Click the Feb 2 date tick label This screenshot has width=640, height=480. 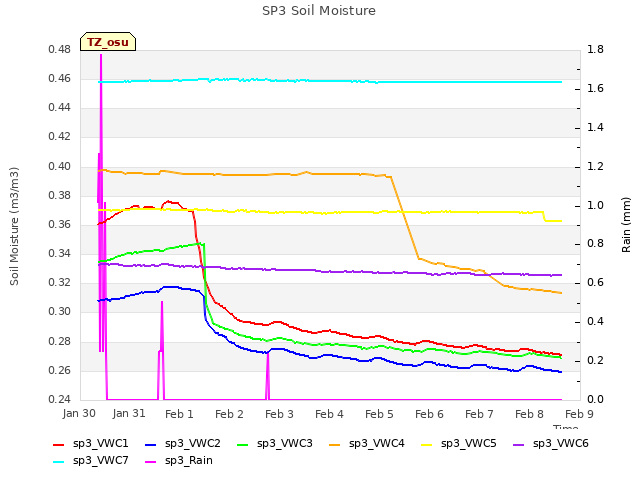229,414
